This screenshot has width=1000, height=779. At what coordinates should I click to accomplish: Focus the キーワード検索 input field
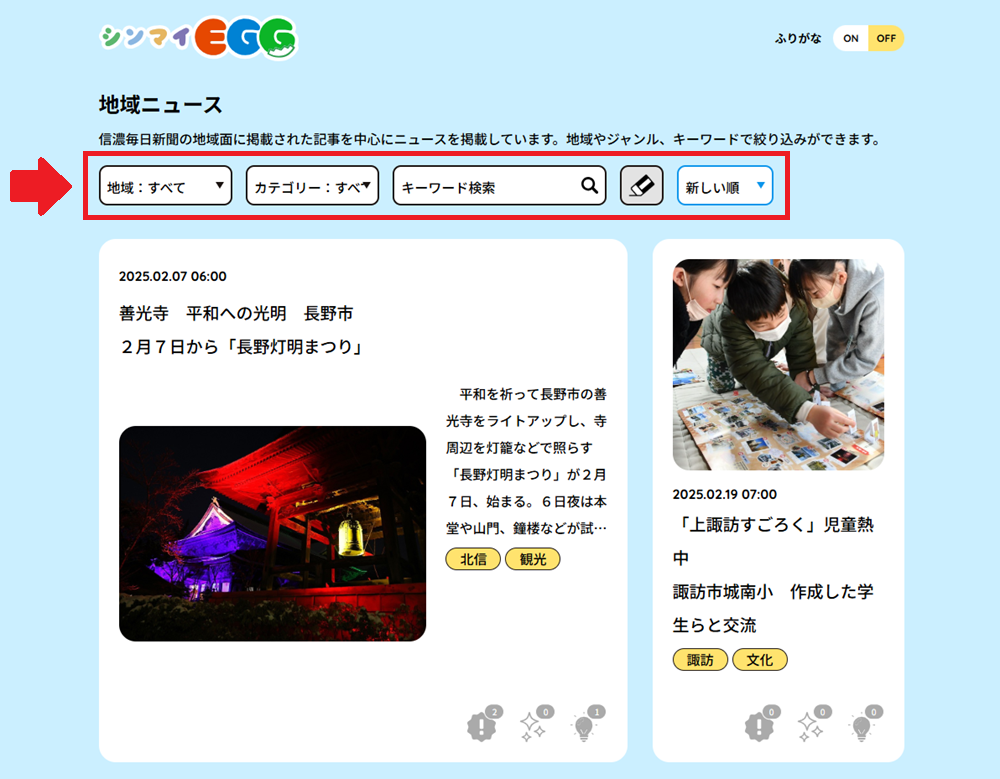click(x=499, y=186)
